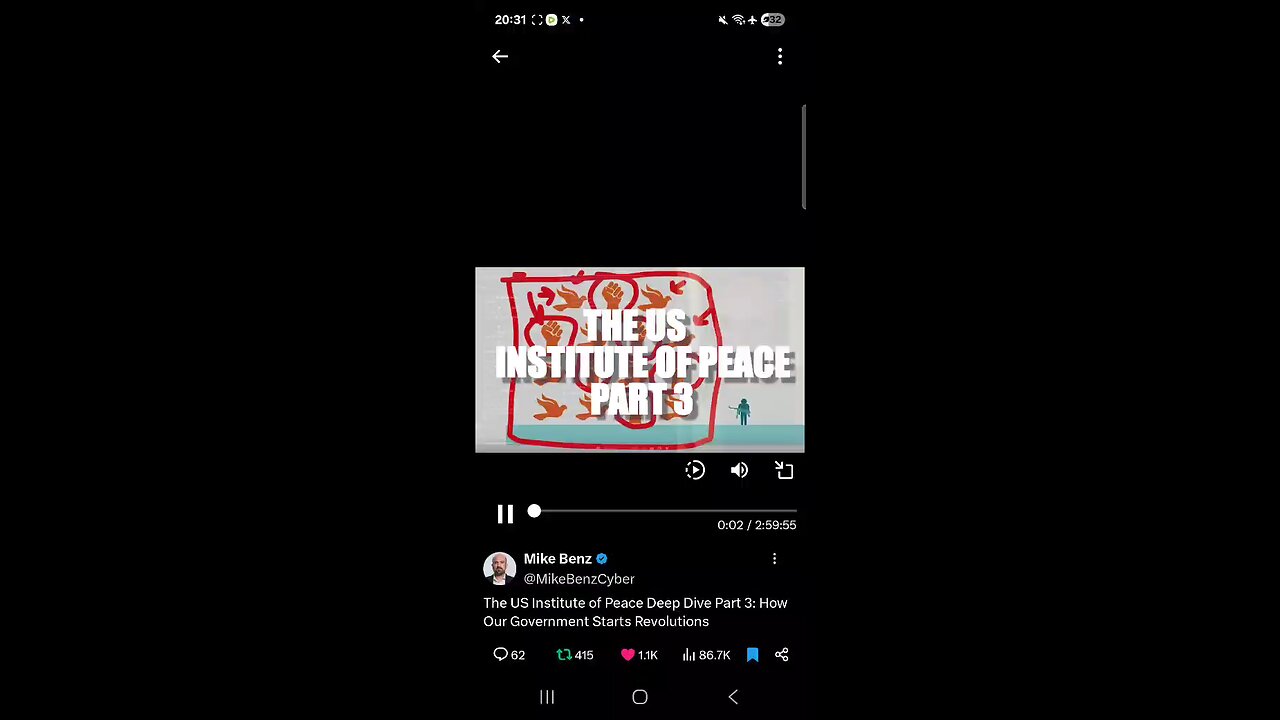Go back with the top-left arrow
The height and width of the screenshot is (720, 1280).
click(500, 57)
